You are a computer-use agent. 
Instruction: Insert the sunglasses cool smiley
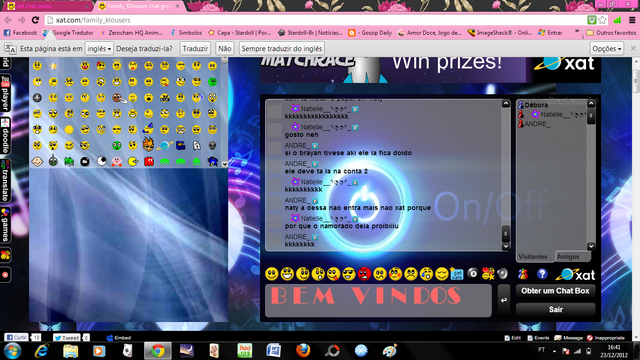pos(349,274)
